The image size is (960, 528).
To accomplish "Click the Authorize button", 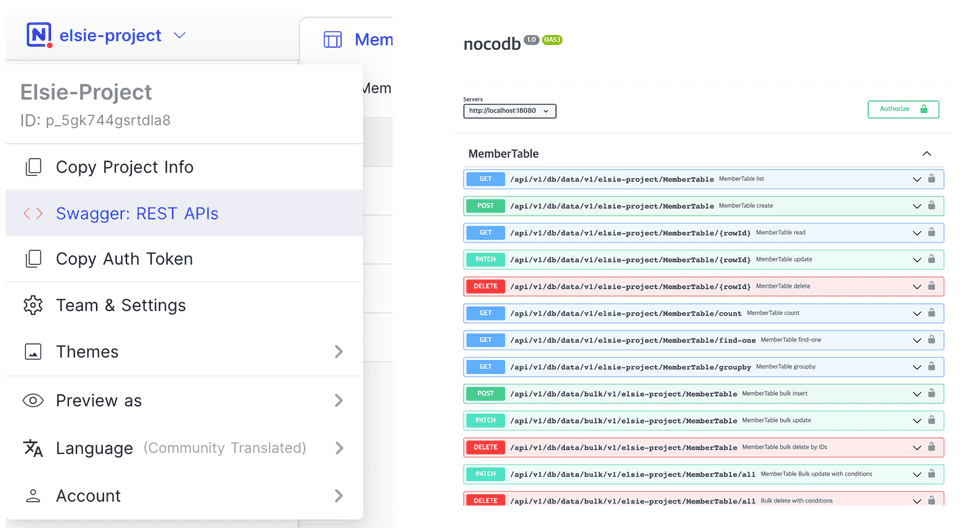I will (x=903, y=109).
